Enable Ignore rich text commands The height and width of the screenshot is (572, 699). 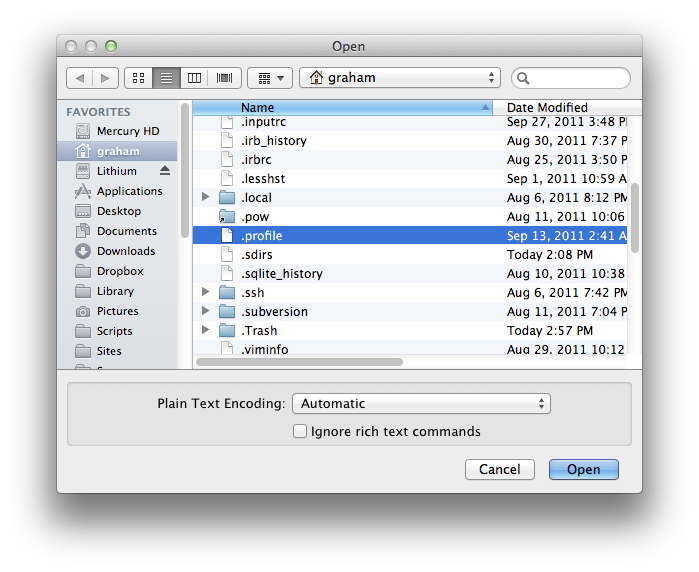point(300,432)
